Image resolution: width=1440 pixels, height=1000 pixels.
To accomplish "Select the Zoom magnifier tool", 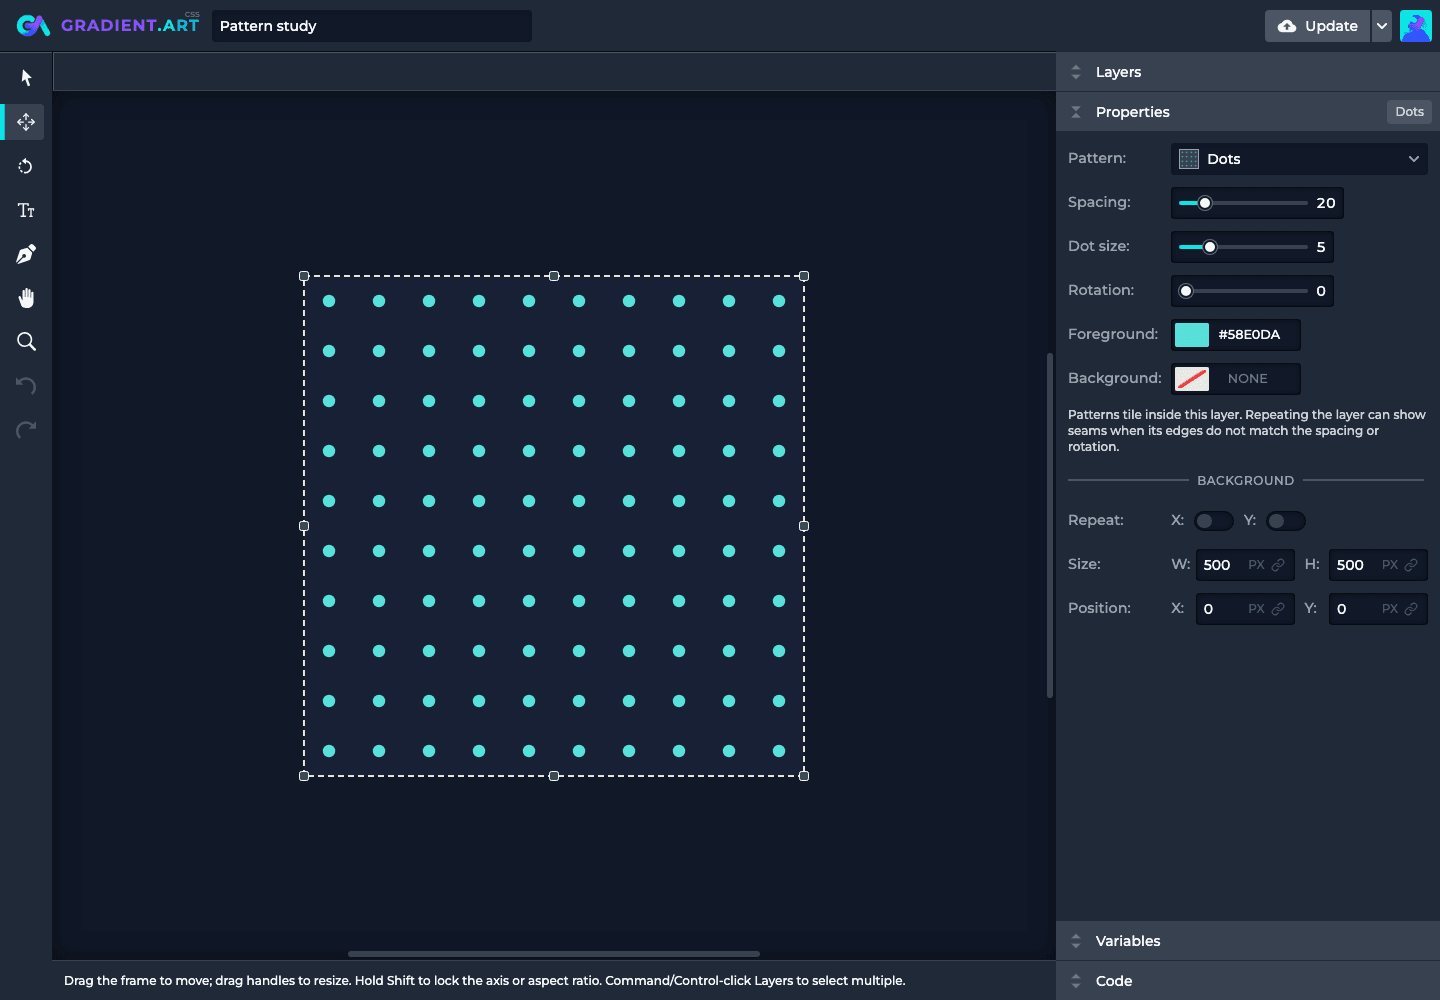I will (26, 342).
